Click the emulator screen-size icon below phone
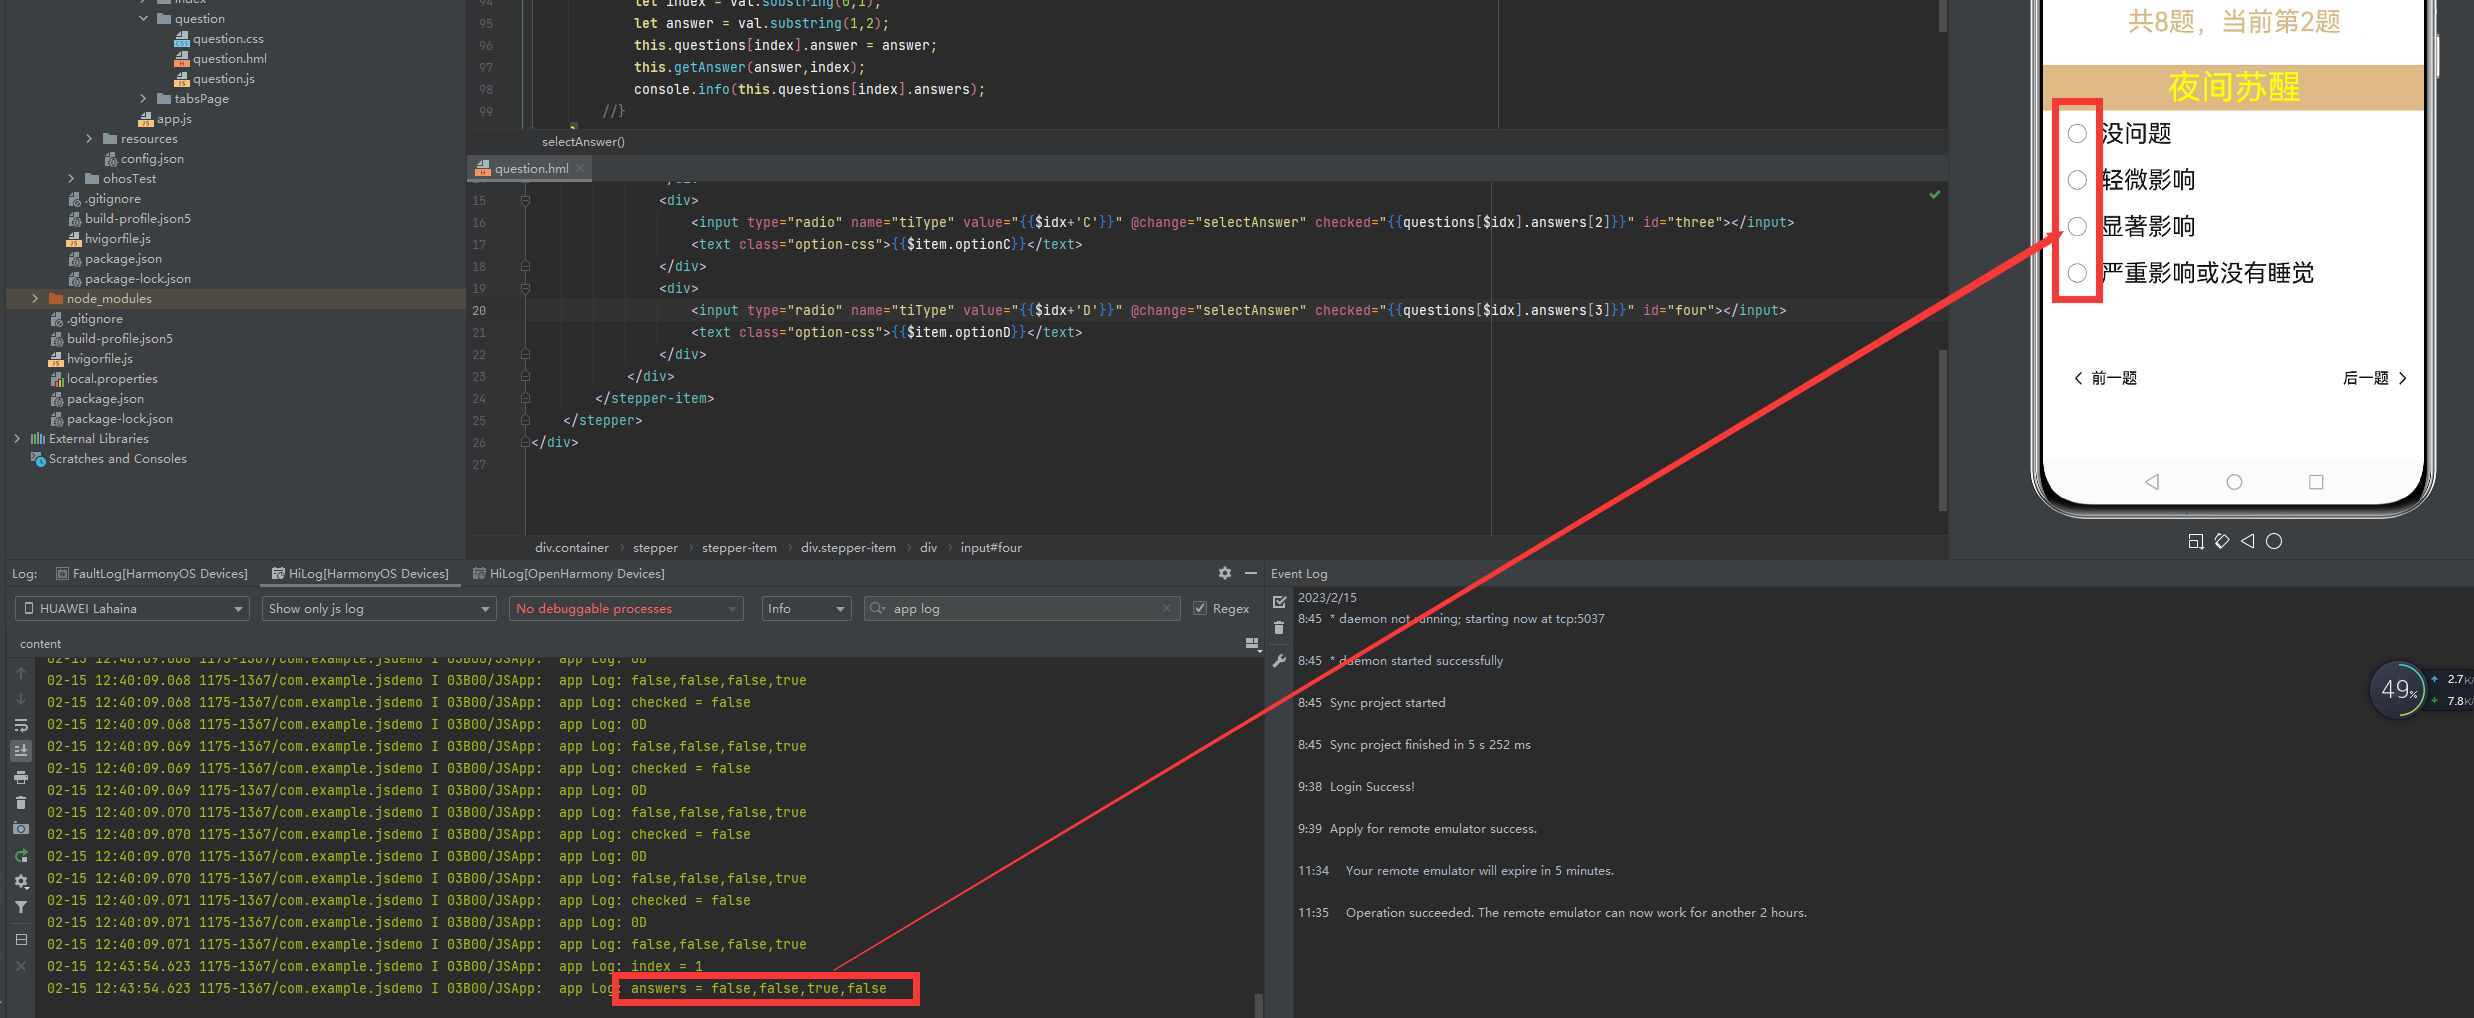Screen dimensions: 2474x1018 2196,541
